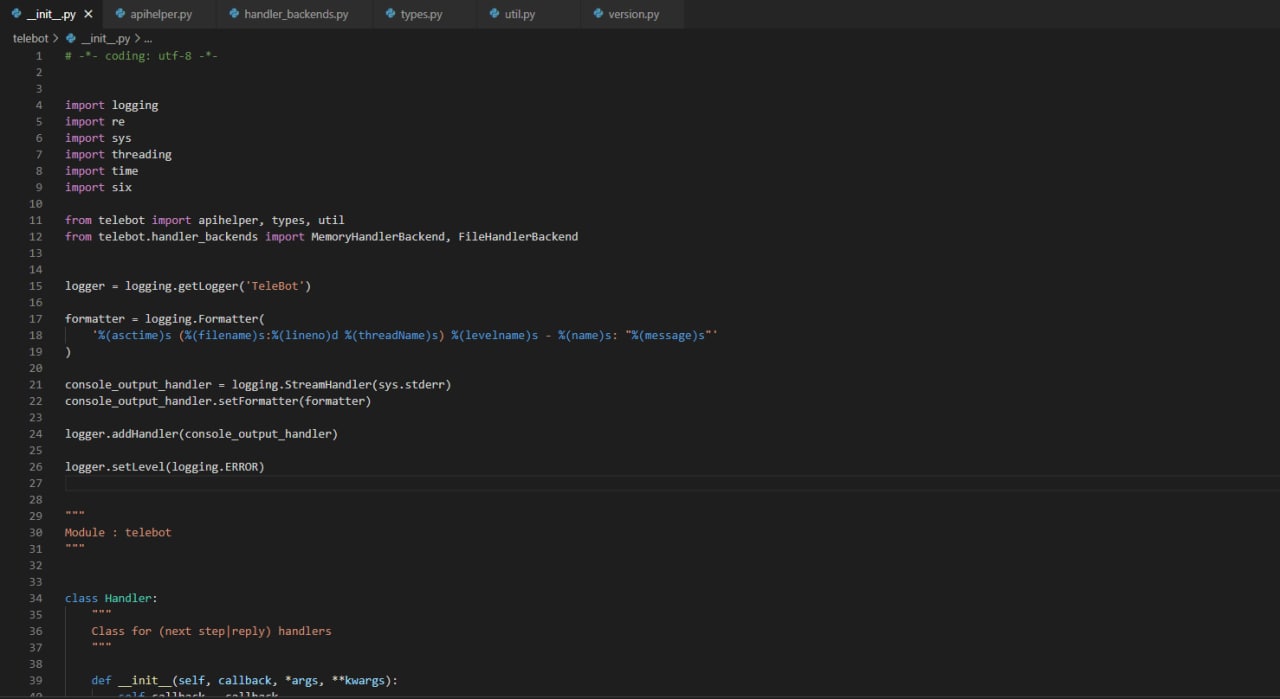This screenshot has height=699, width=1280.
Task: Click 'FileHandlerBackend' in the import line
Action: 518,236
